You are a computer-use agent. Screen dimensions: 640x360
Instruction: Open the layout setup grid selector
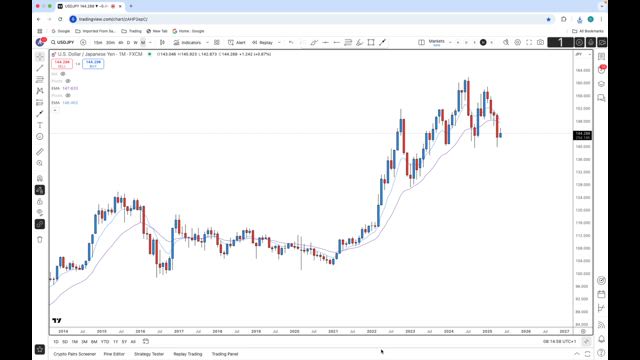tap(421, 42)
